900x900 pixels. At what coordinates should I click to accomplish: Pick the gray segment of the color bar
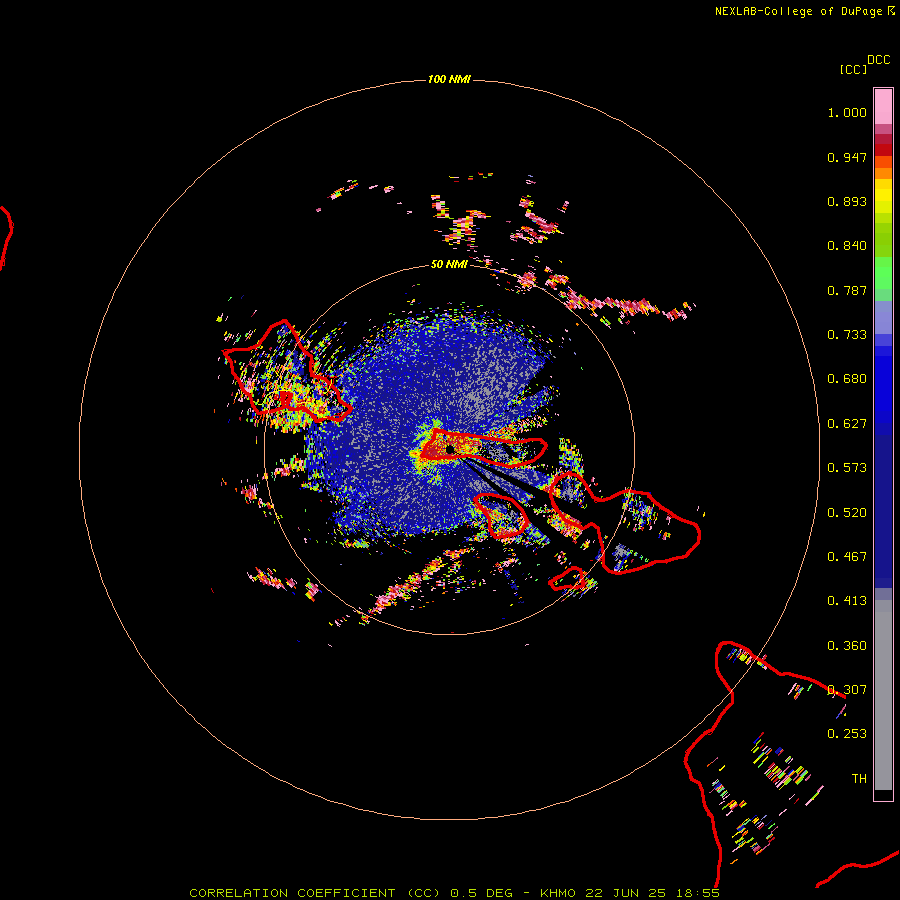[x=883, y=695]
